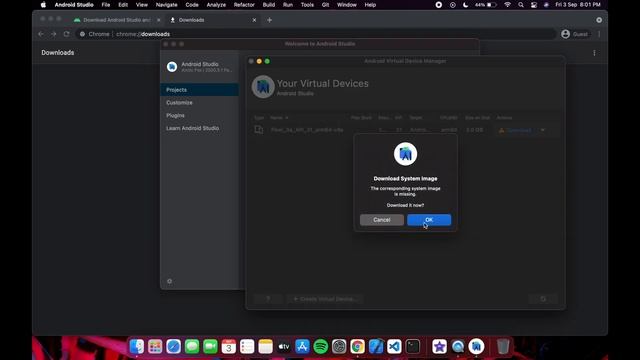Screen dimensions: 640x360
Task: Click Chrome back arrow
Action: (41, 34)
